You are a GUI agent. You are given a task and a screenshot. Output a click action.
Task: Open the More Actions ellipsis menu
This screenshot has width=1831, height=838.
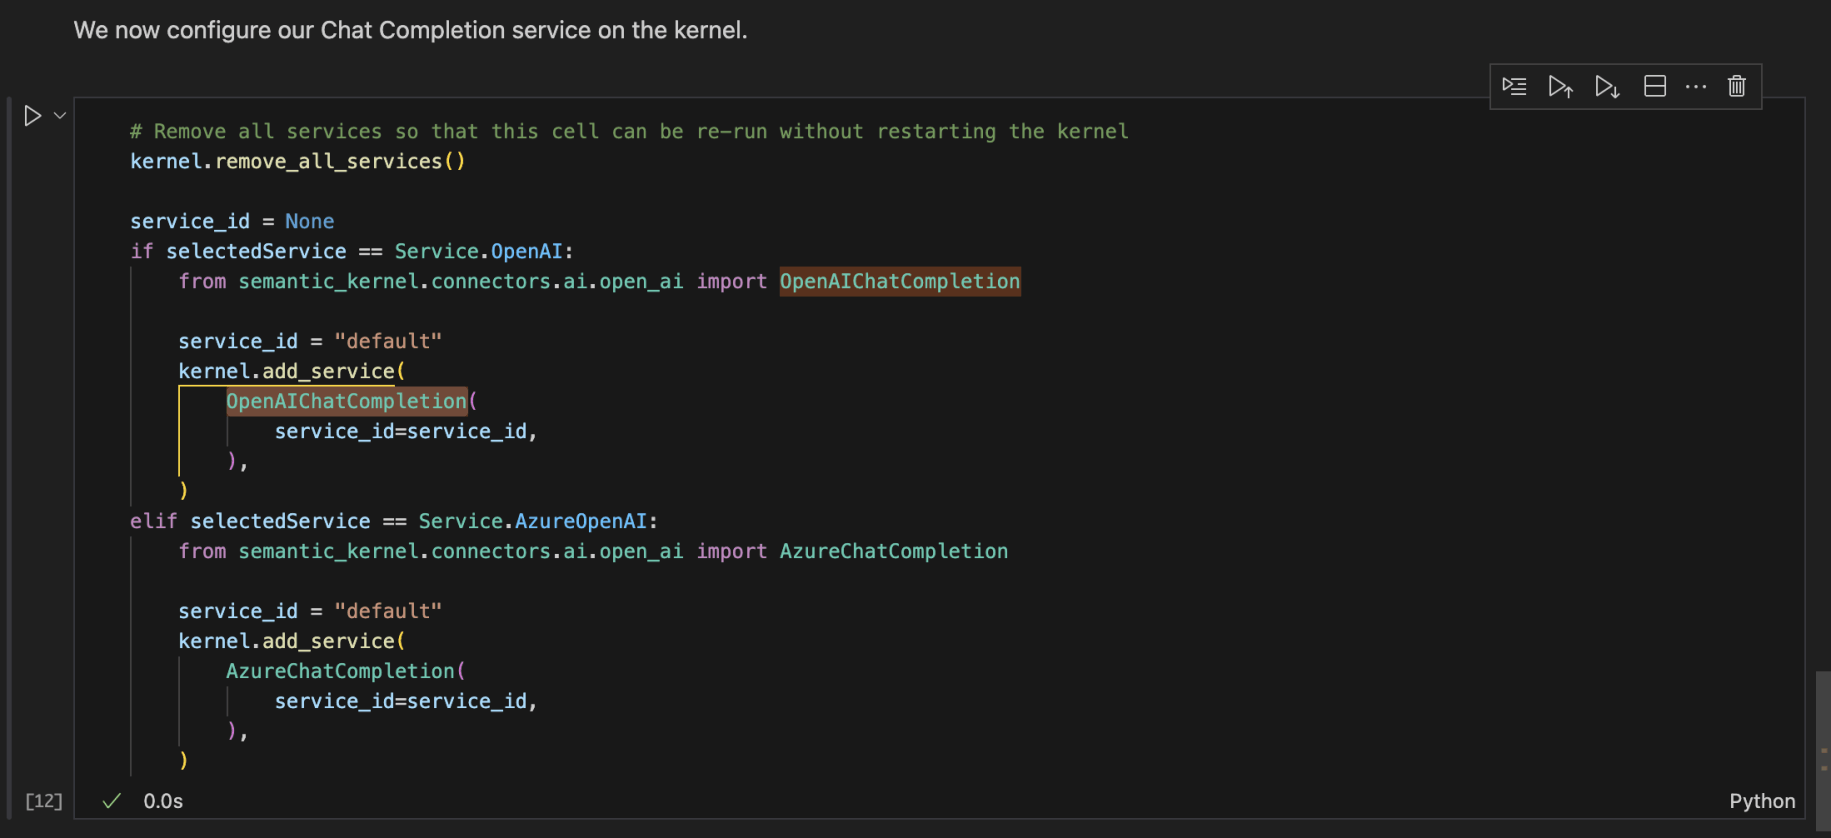1696,87
